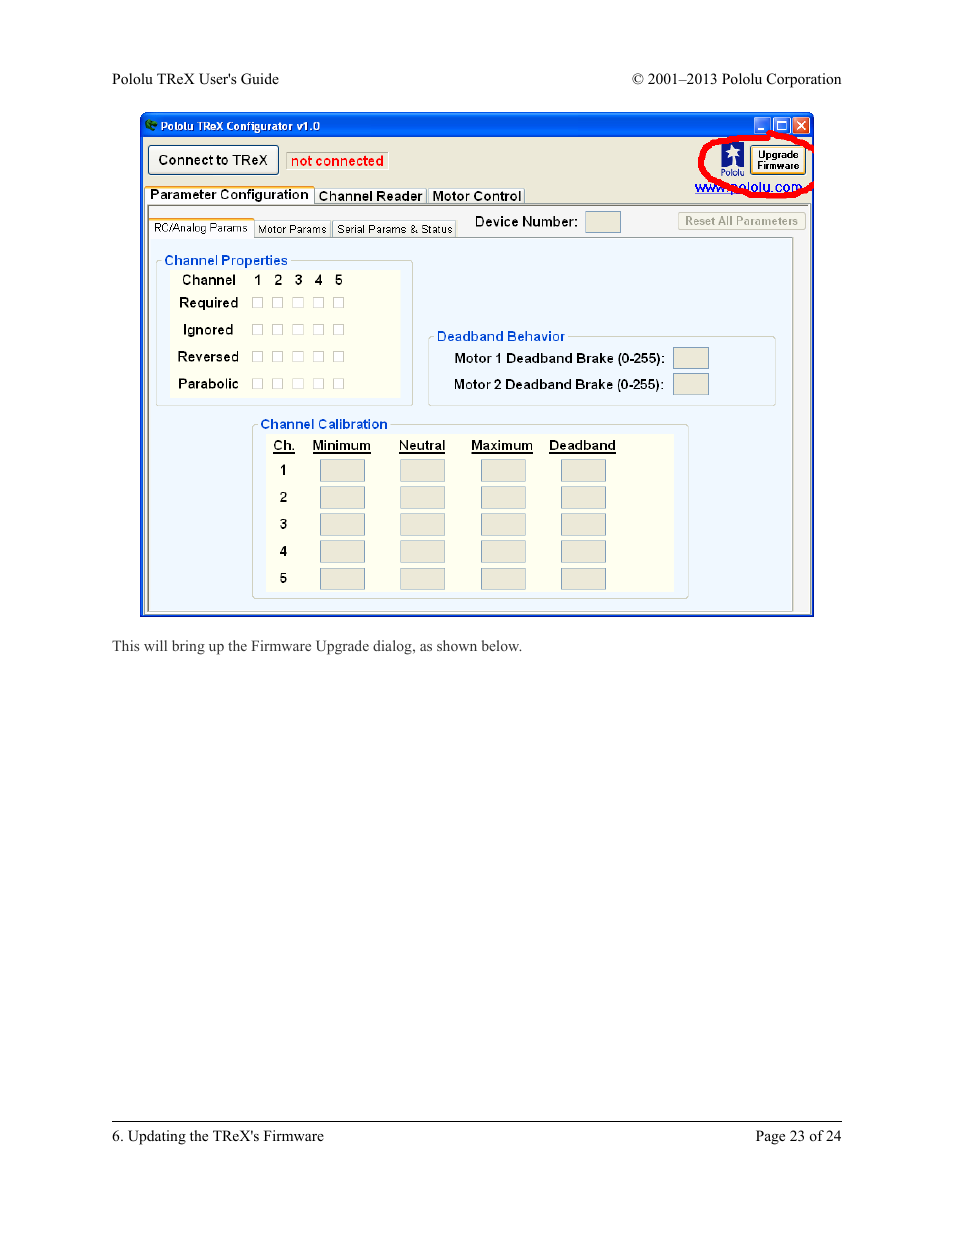Image resolution: width=954 pixels, height=1235 pixels.
Task: Click channel 1 Maximum calibration field
Action: pyautogui.click(x=503, y=470)
